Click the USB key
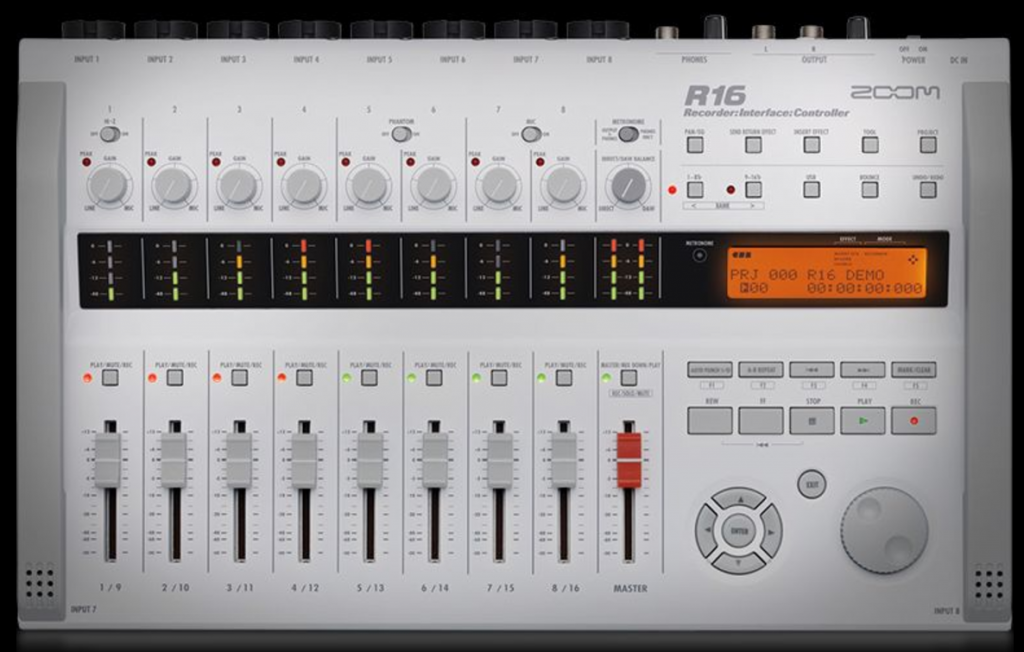 click(x=812, y=189)
